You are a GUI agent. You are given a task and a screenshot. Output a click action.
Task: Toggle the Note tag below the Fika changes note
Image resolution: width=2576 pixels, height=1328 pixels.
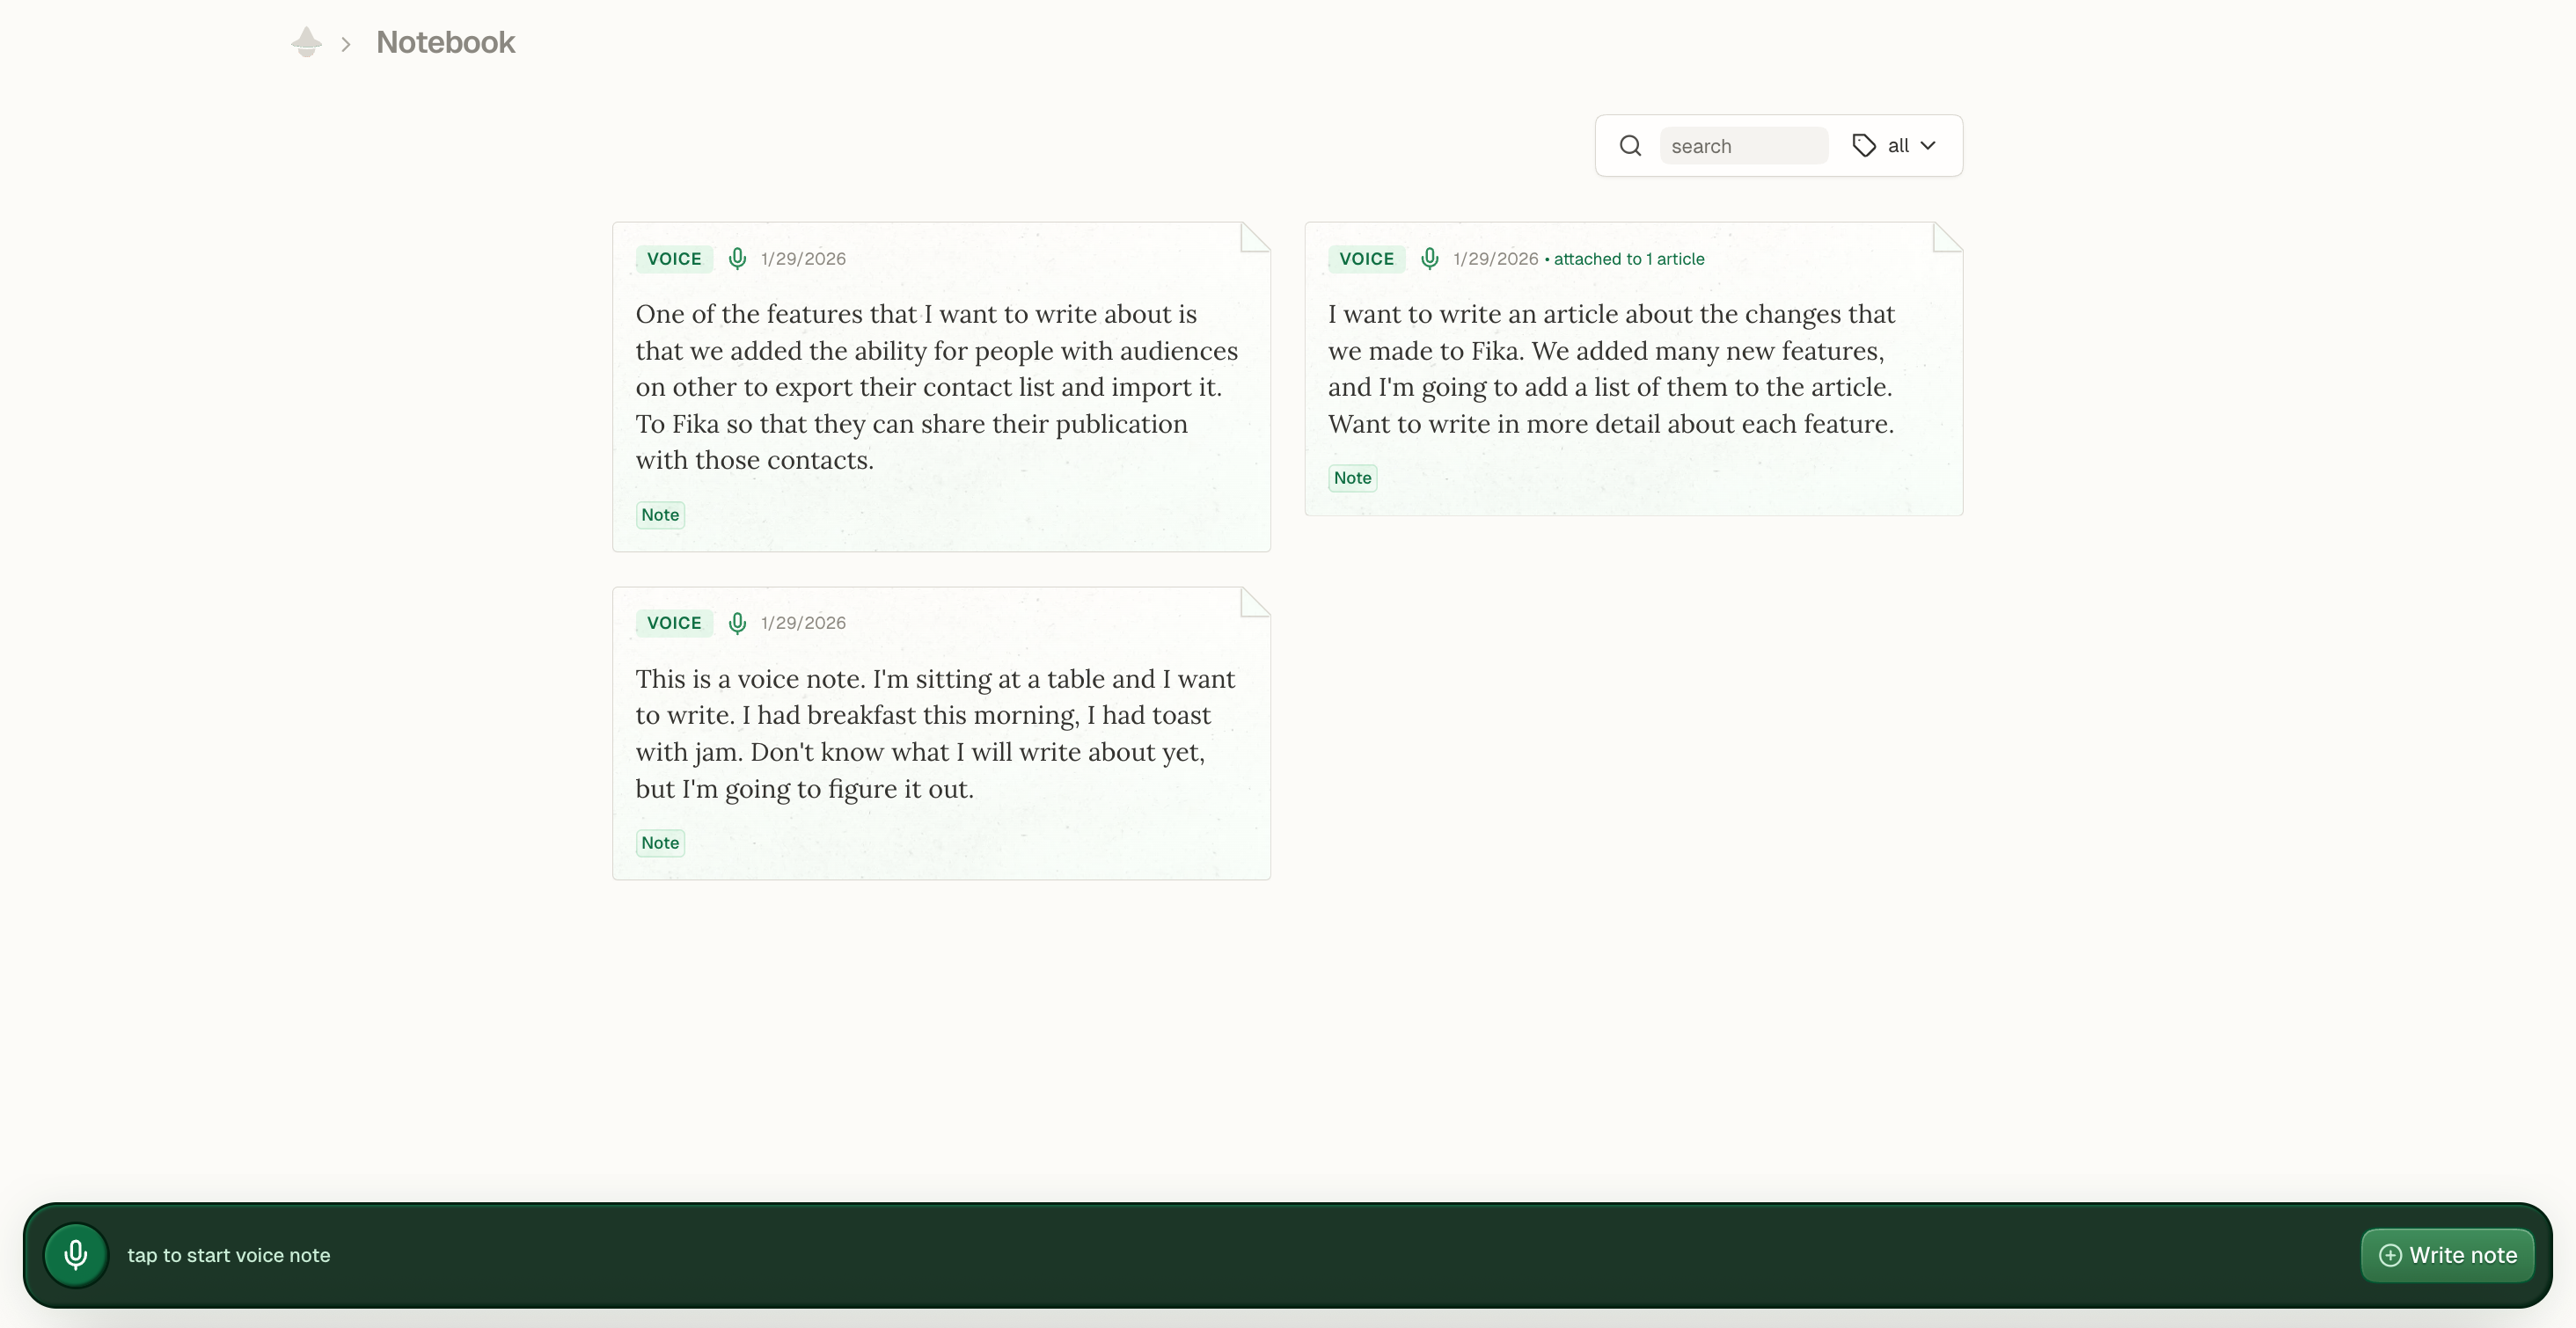click(1352, 477)
